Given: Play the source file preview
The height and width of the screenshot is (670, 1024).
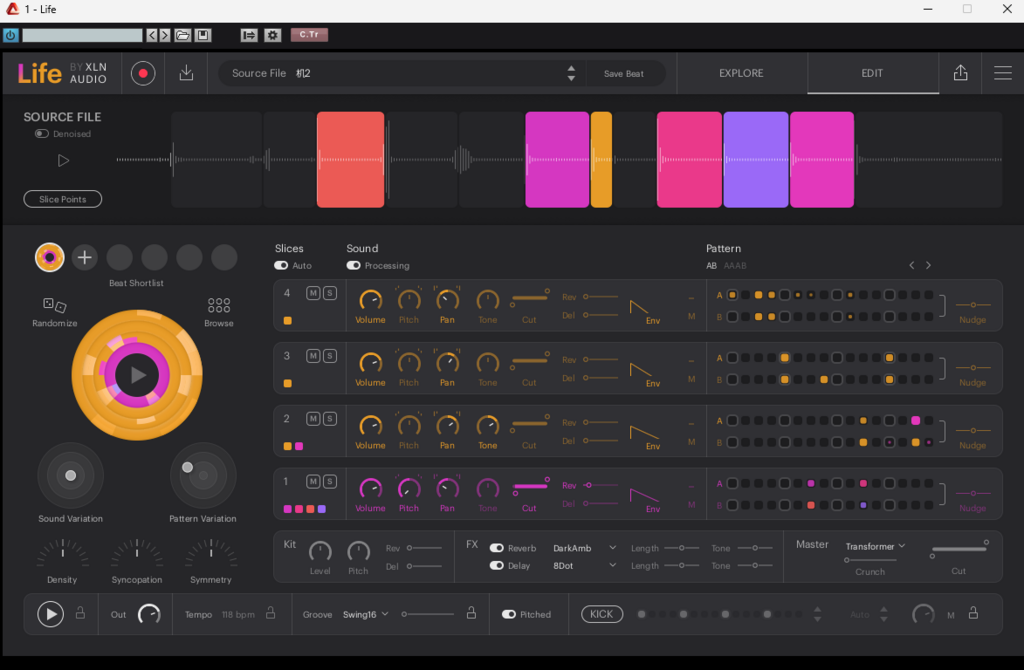Looking at the screenshot, I should point(63,160).
